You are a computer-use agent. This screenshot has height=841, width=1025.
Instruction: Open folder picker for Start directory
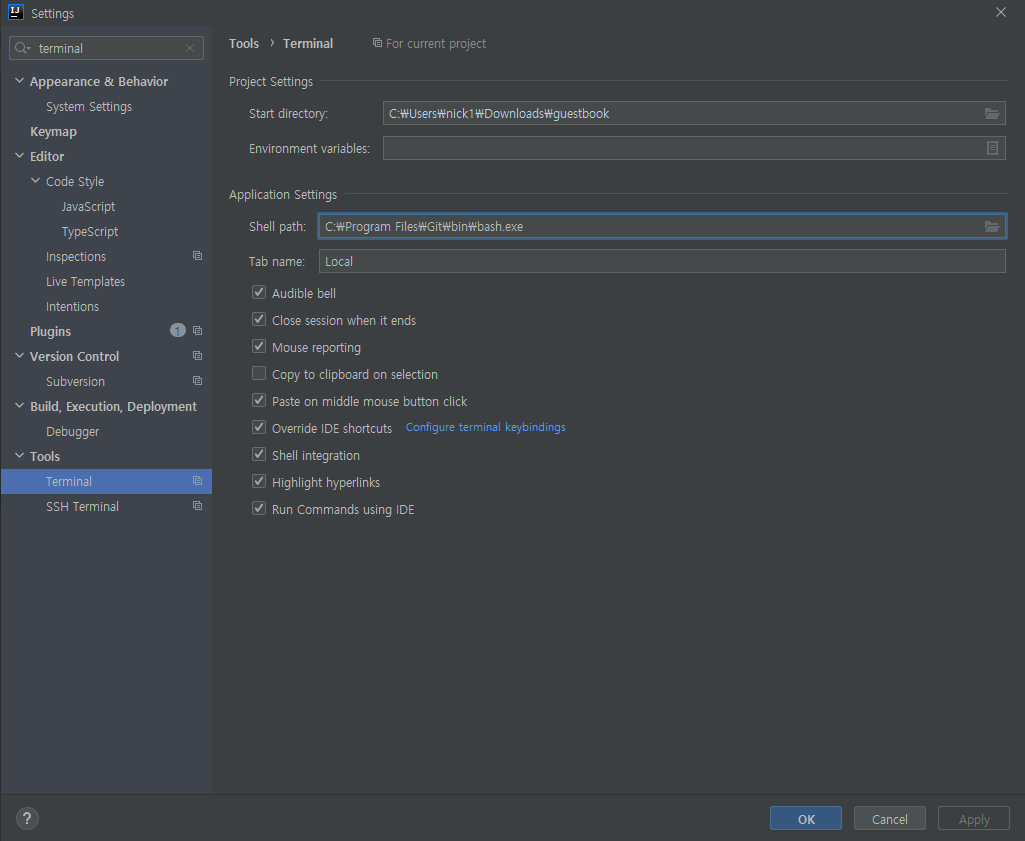[991, 113]
